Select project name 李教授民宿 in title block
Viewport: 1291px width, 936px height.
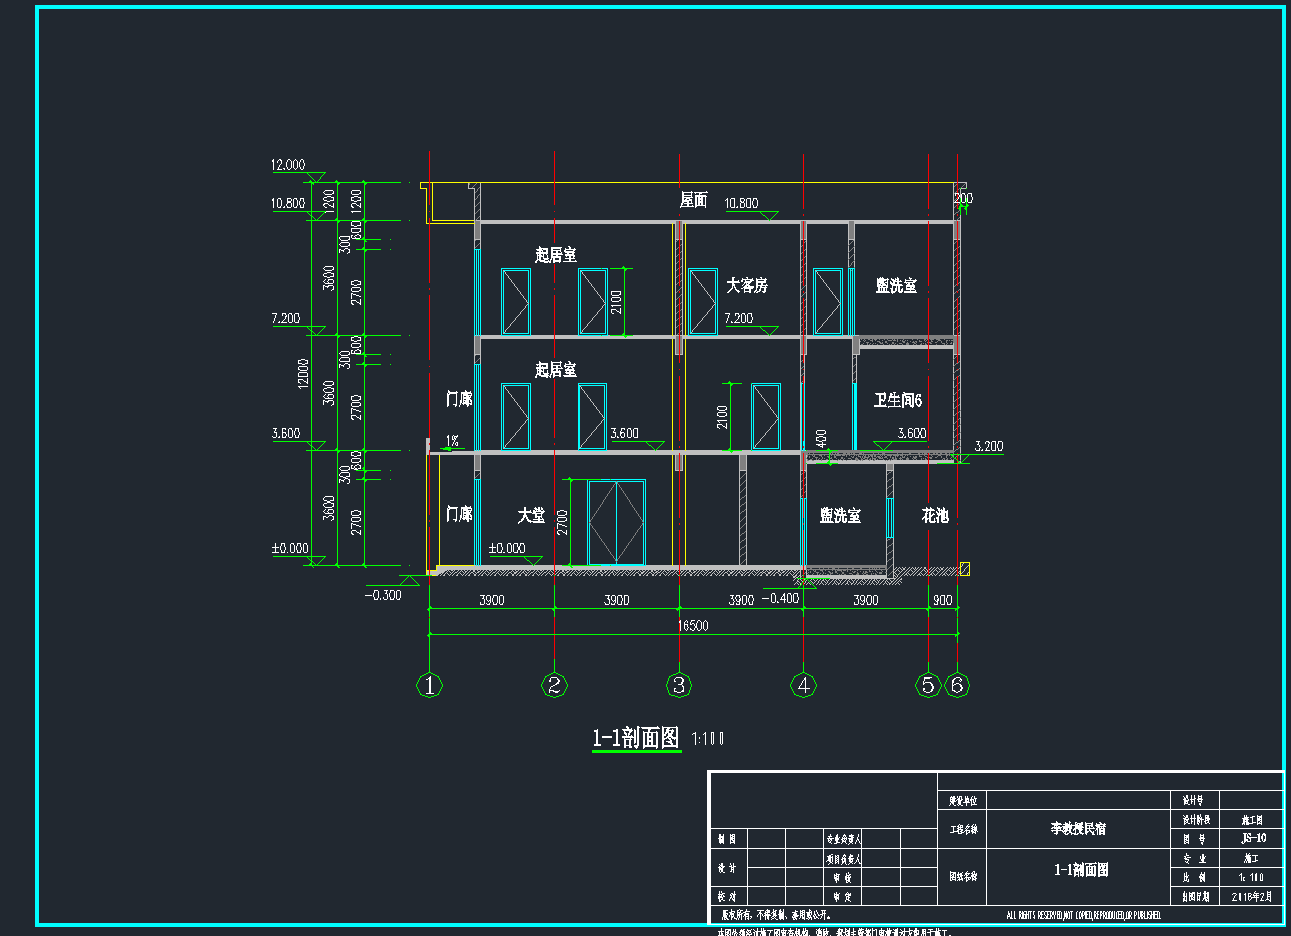click(x=1078, y=829)
